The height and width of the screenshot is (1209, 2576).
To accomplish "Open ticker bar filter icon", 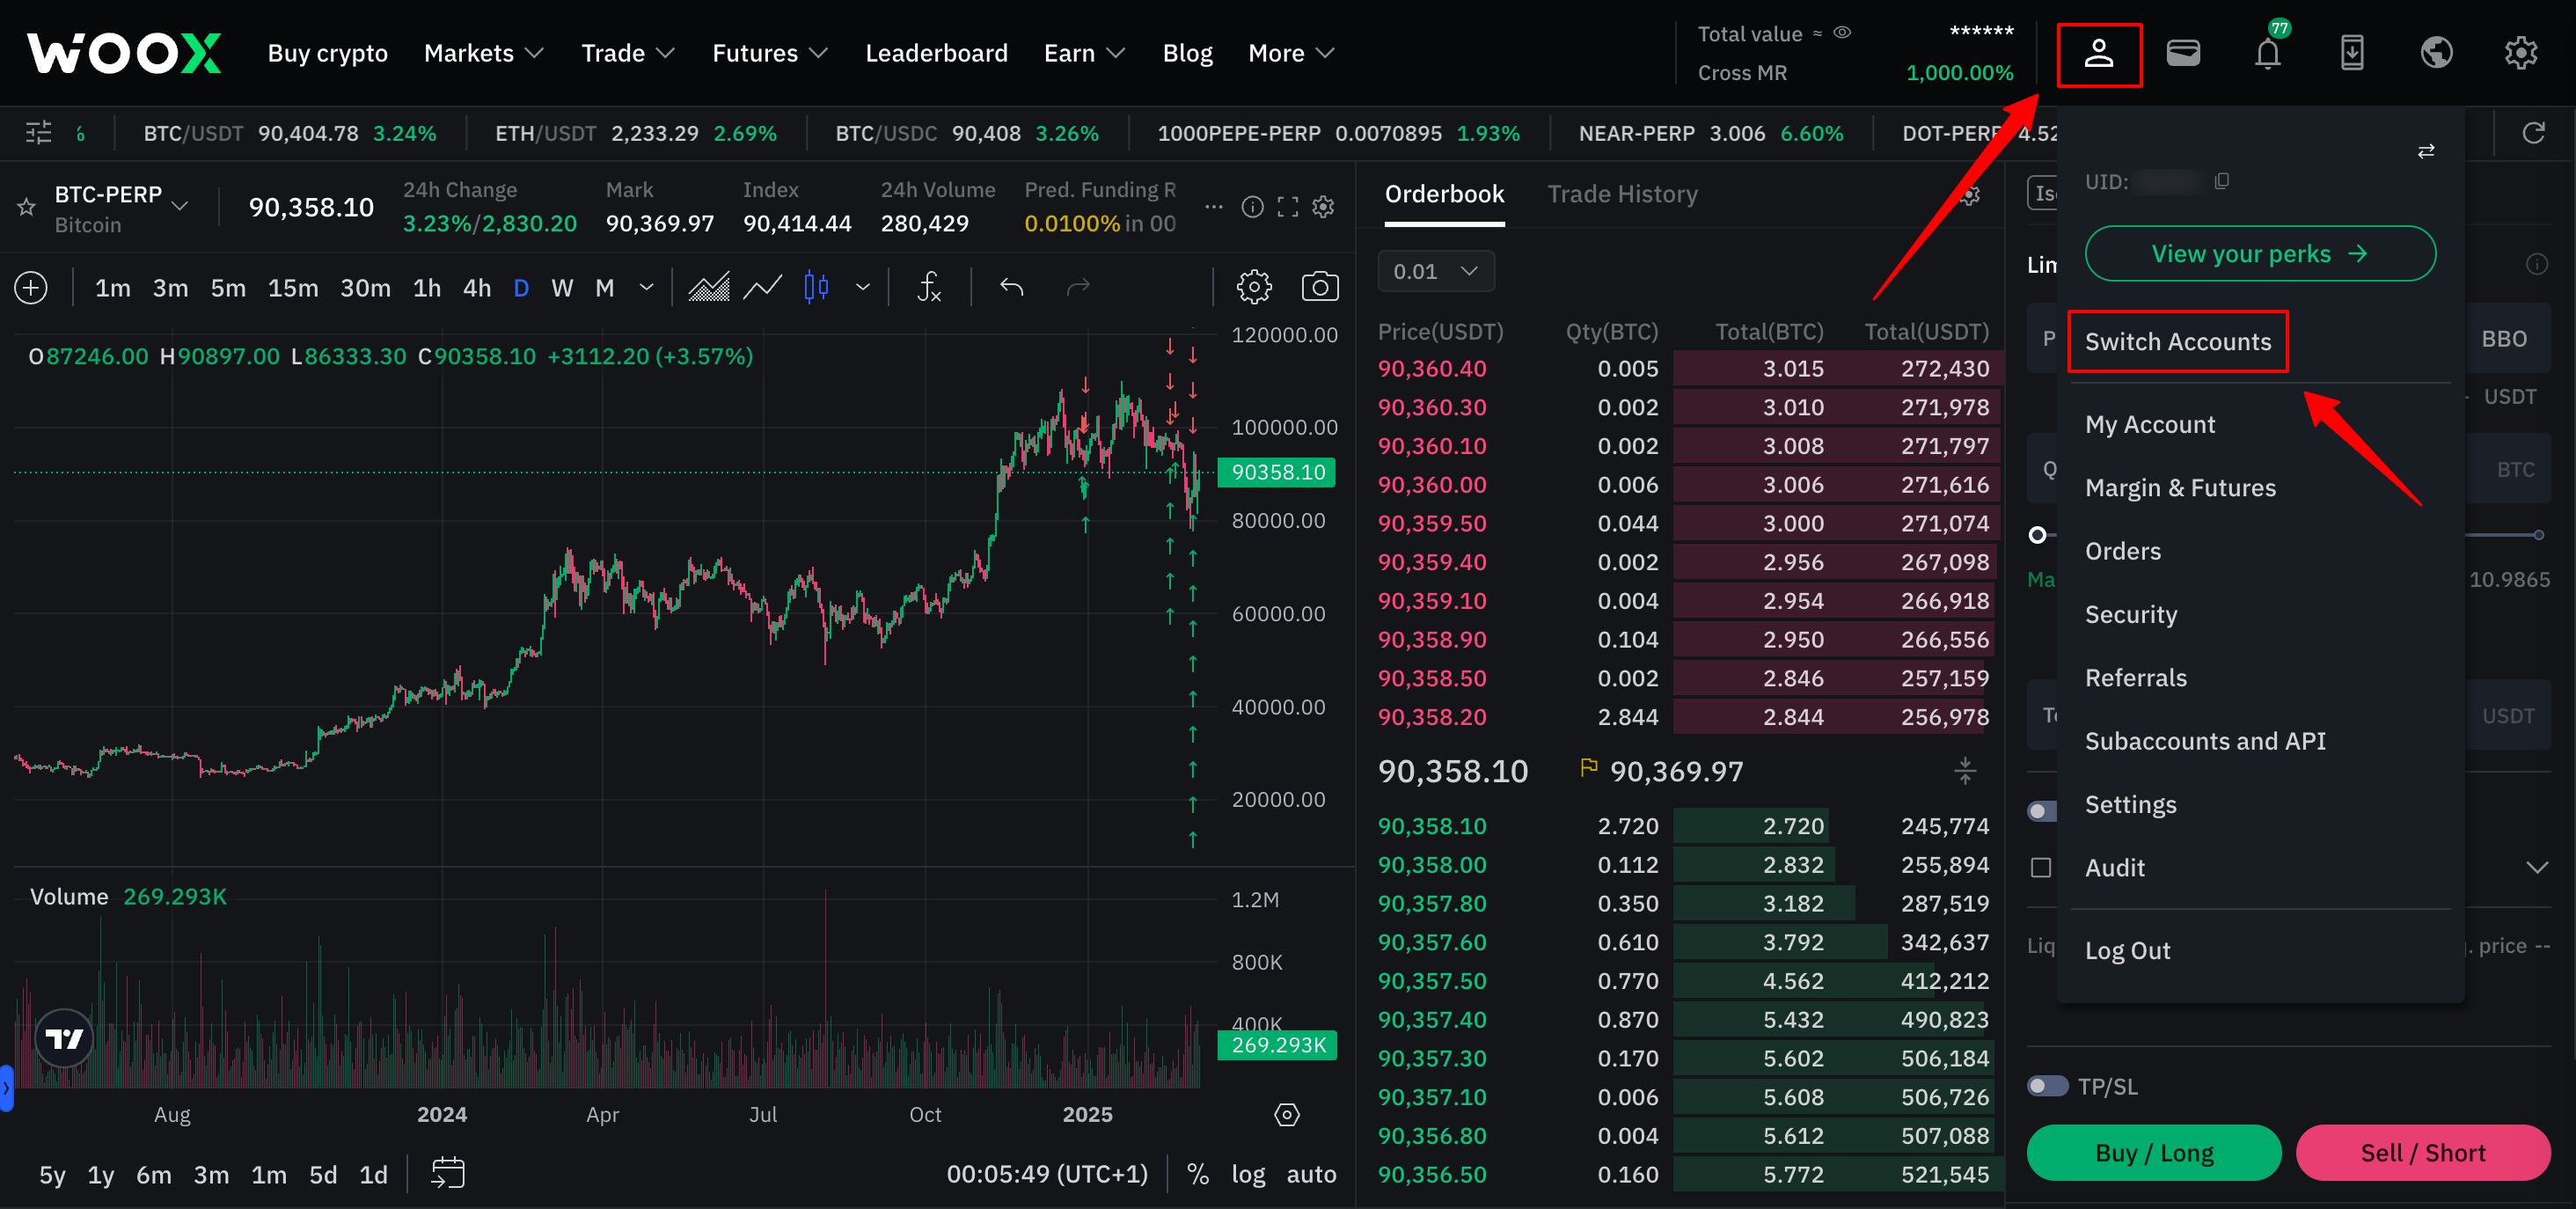I will tap(38, 133).
